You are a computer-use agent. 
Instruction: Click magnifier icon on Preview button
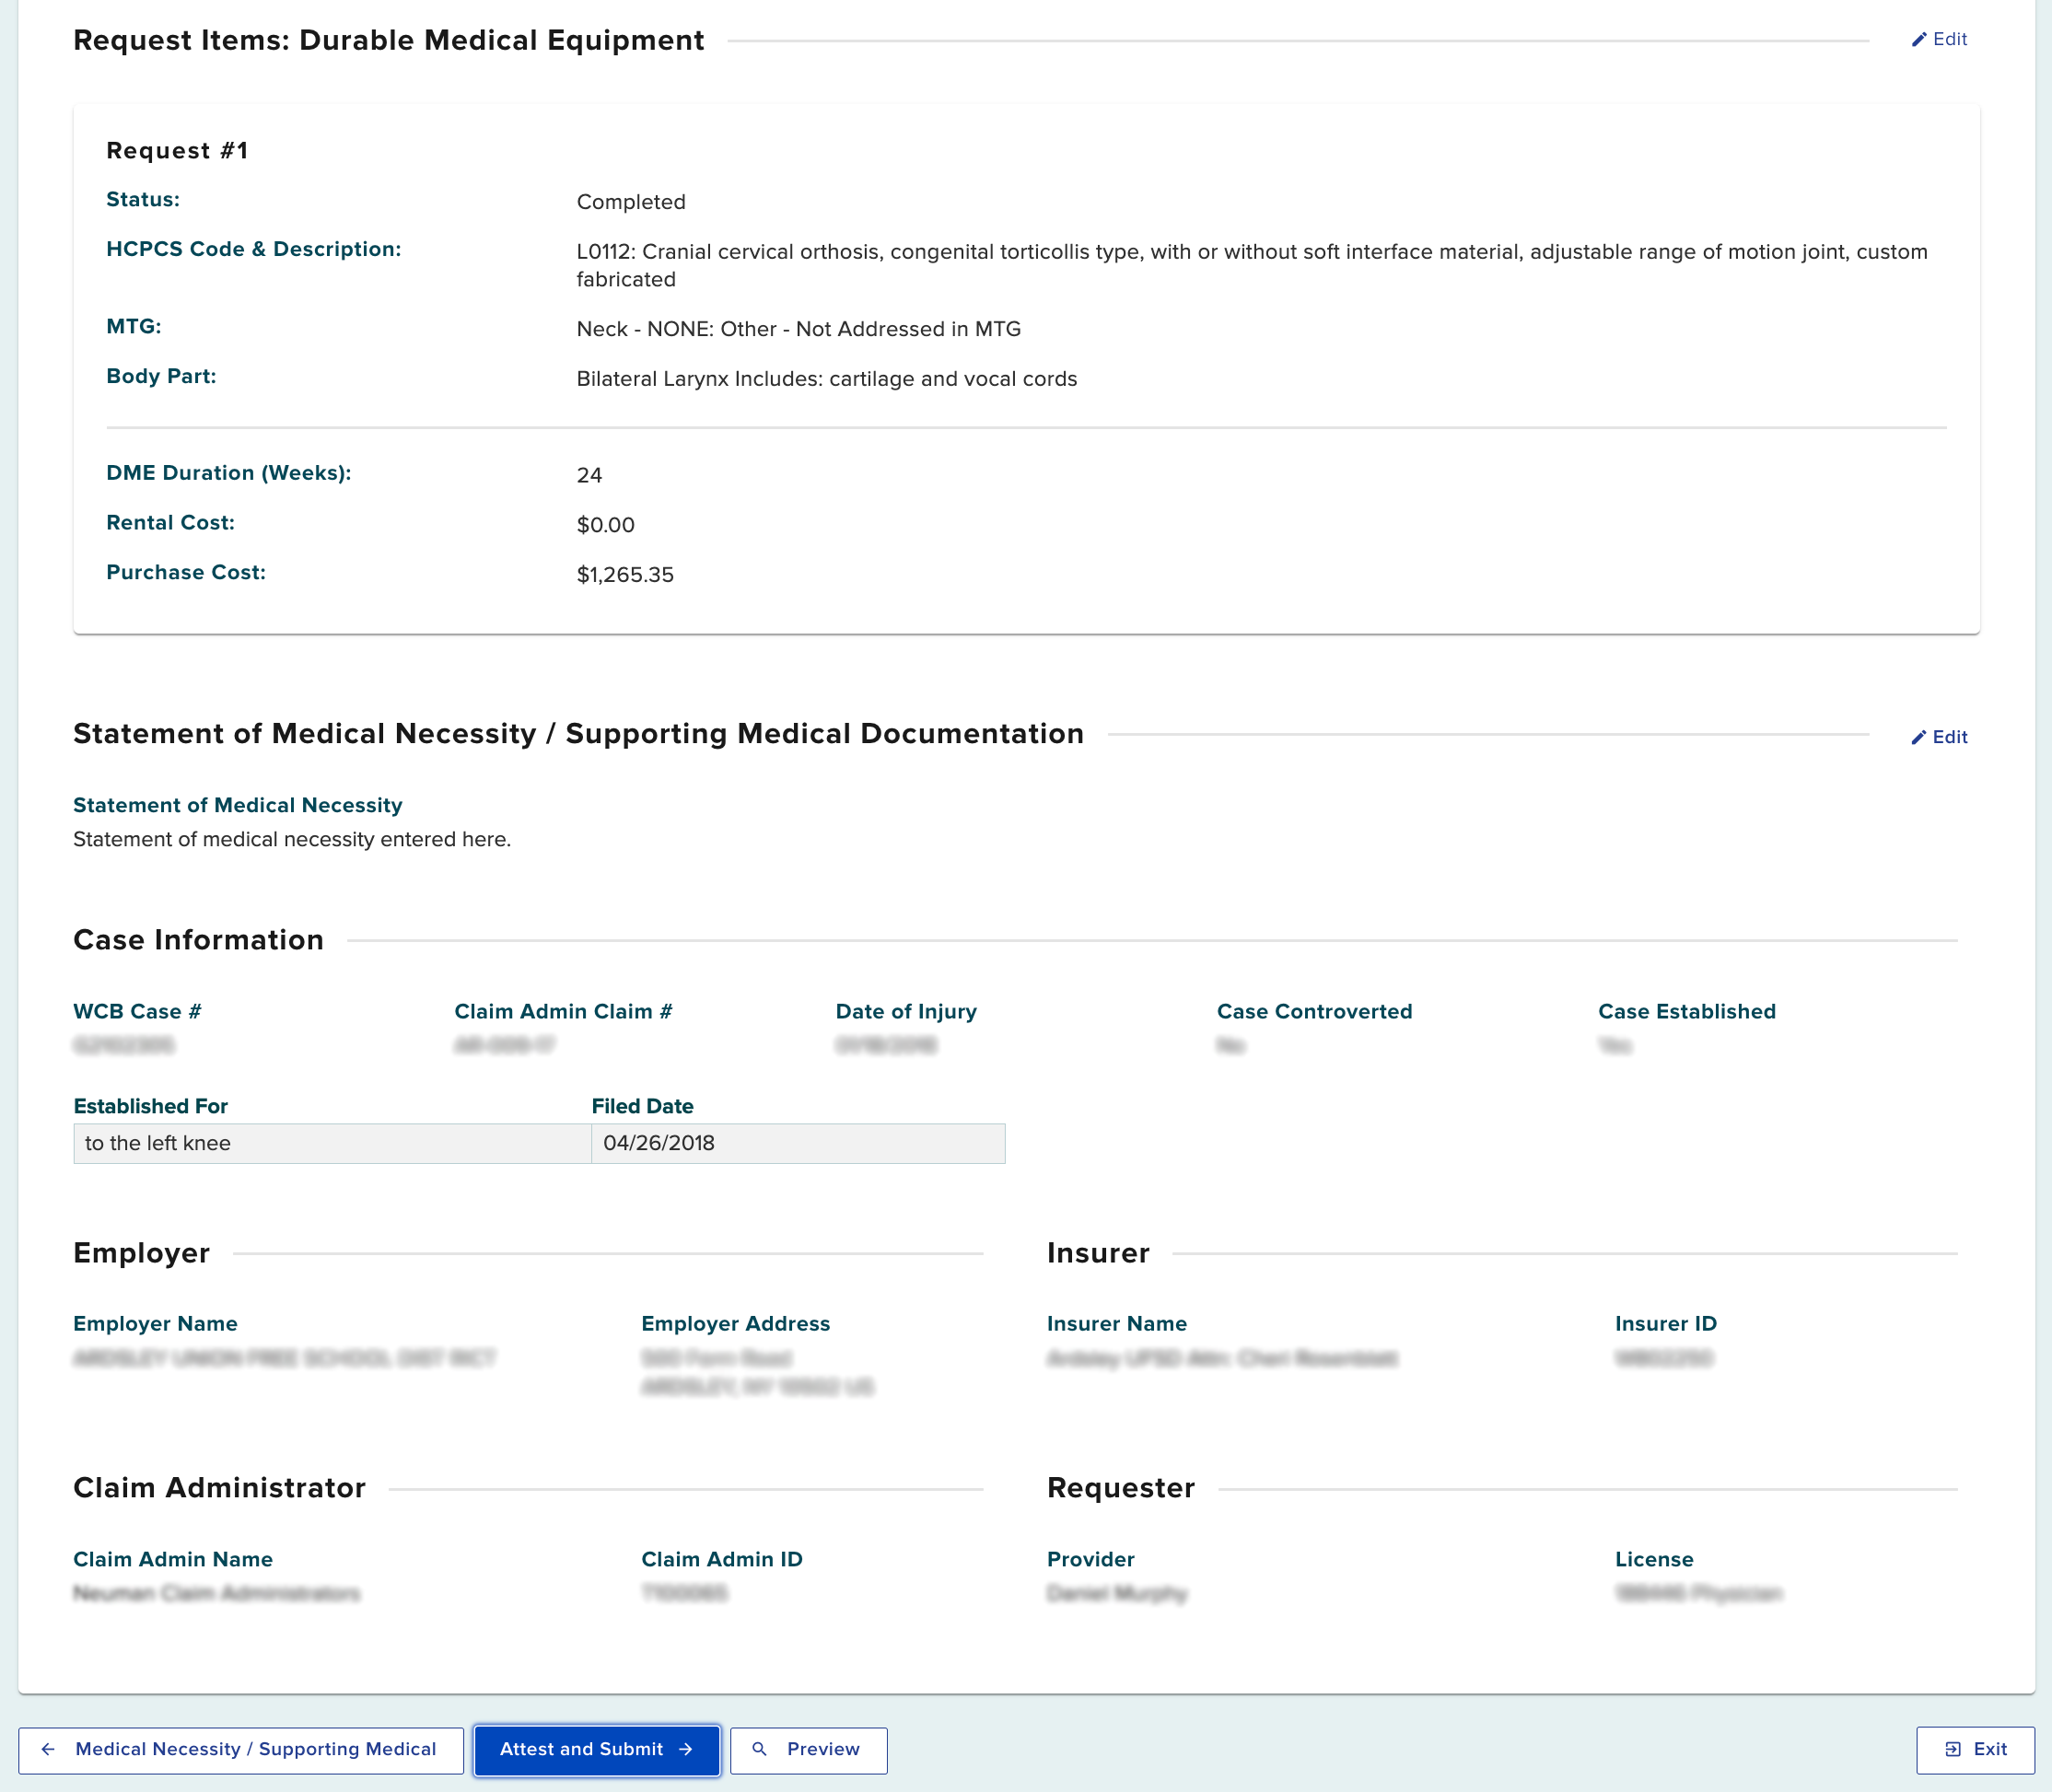click(x=760, y=1749)
